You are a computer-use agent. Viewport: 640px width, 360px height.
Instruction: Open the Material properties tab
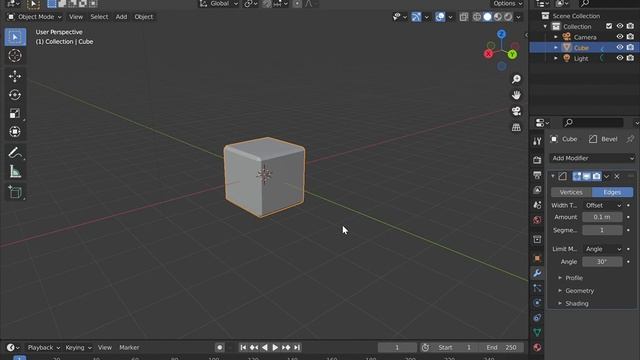tap(537, 347)
